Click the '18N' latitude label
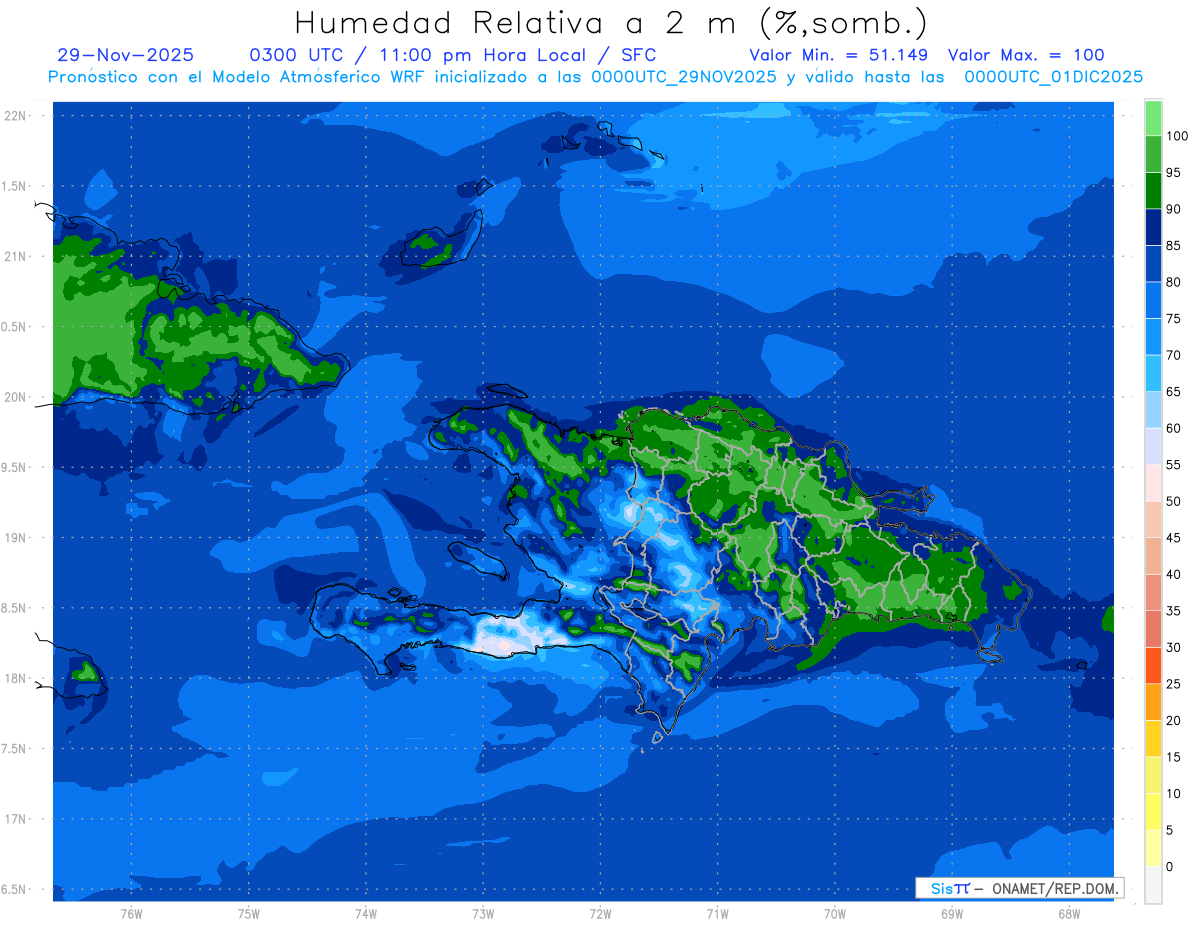Image resolution: width=1200 pixels, height=927 pixels. 16,678
